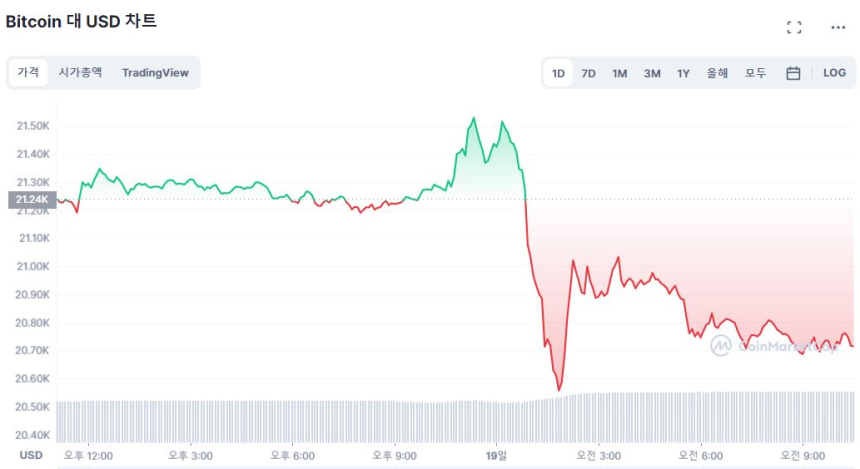Click the highest green peak on chart
This screenshot has height=469, width=860.
(x=473, y=118)
